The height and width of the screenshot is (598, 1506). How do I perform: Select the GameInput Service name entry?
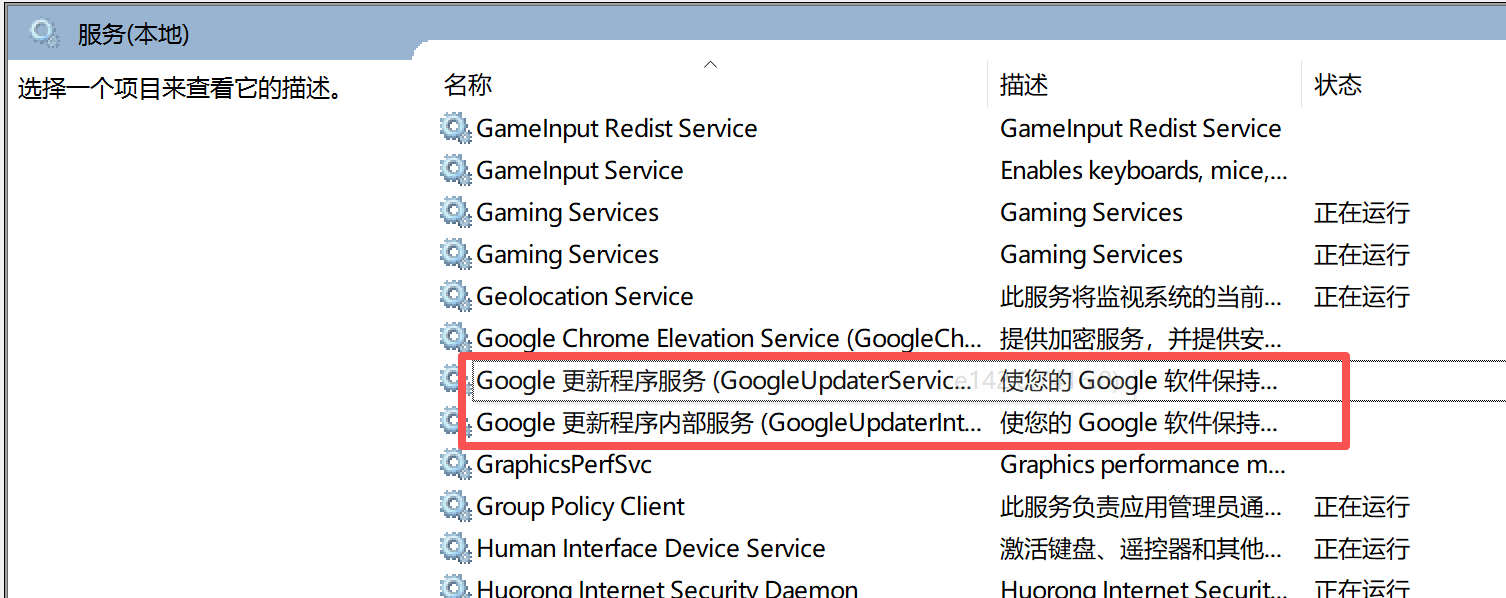pyautogui.click(x=580, y=170)
